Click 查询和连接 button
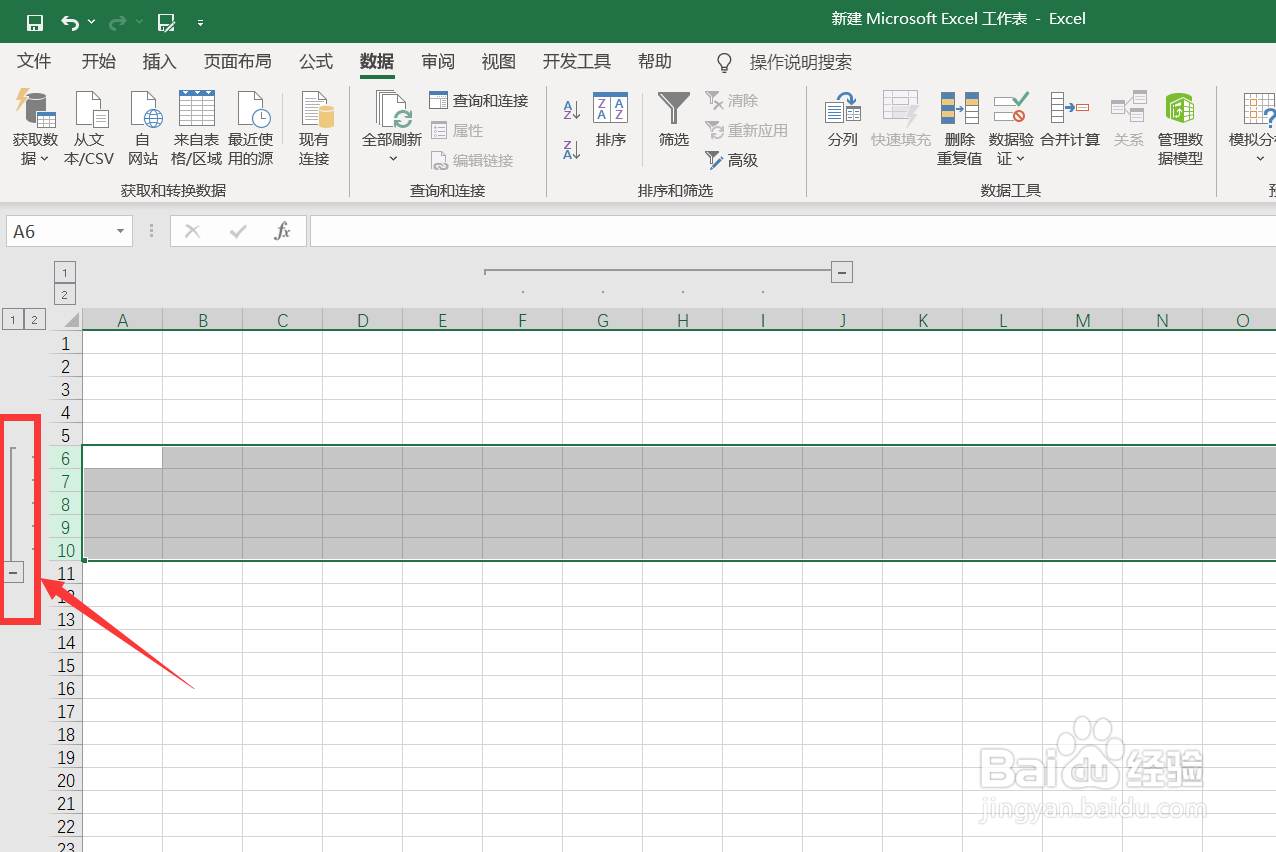 click(x=479, y=100)
